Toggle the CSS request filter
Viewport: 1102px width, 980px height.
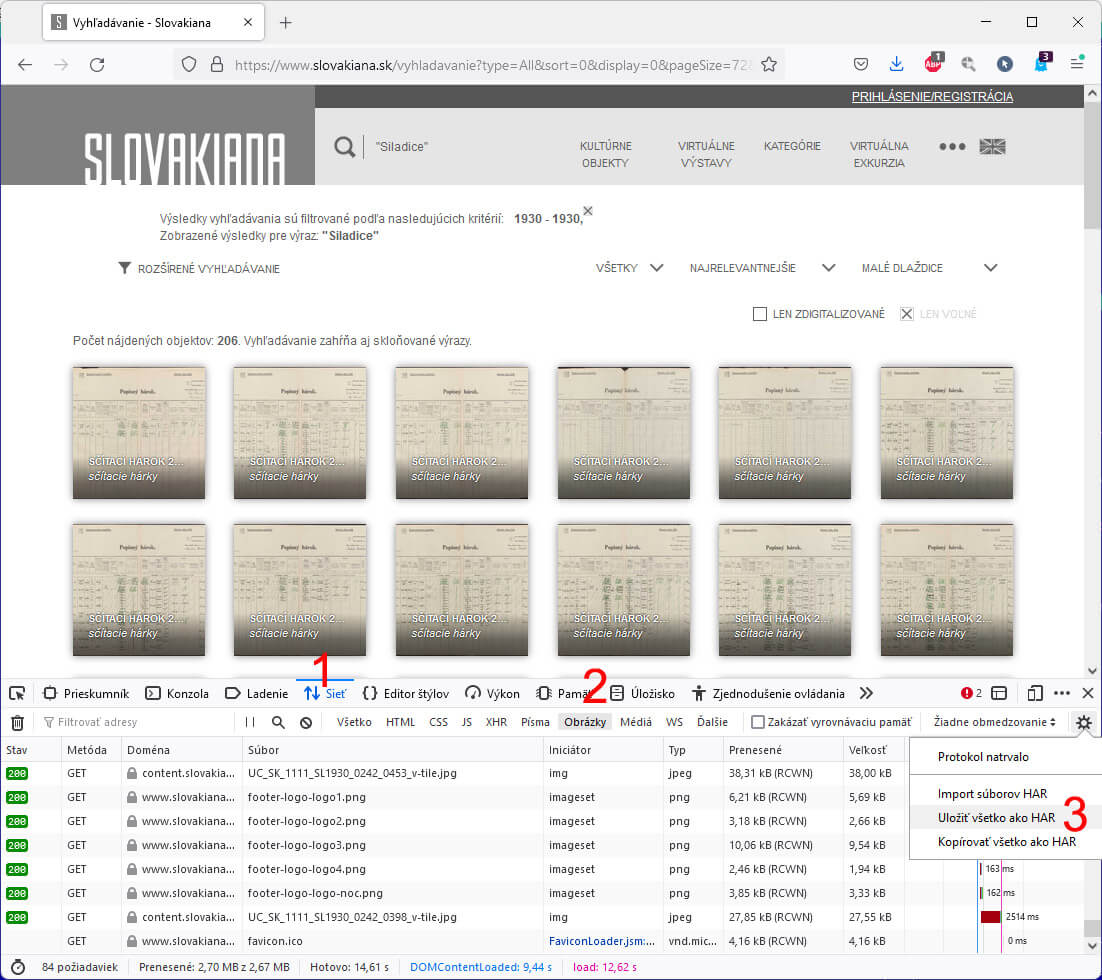[438, 722]
